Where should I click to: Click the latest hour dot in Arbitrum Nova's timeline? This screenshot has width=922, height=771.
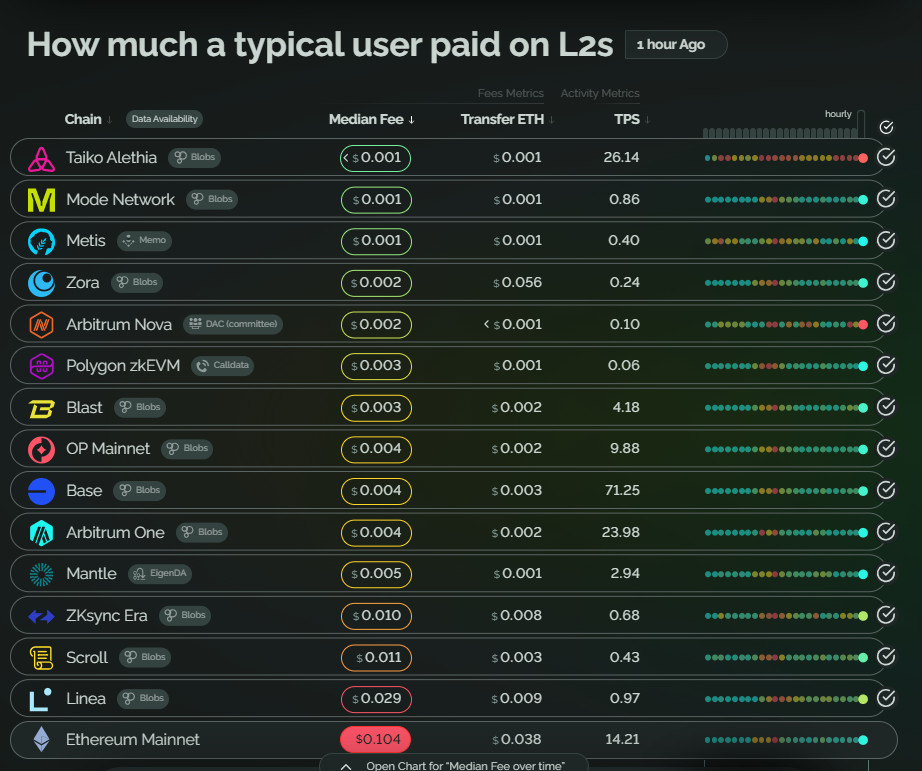863,325
